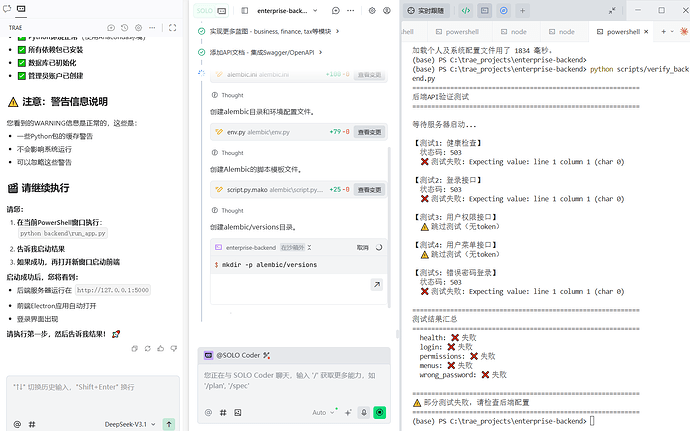Expand the Swagger/OpenAPI documentation step

(x=266, y=52)
